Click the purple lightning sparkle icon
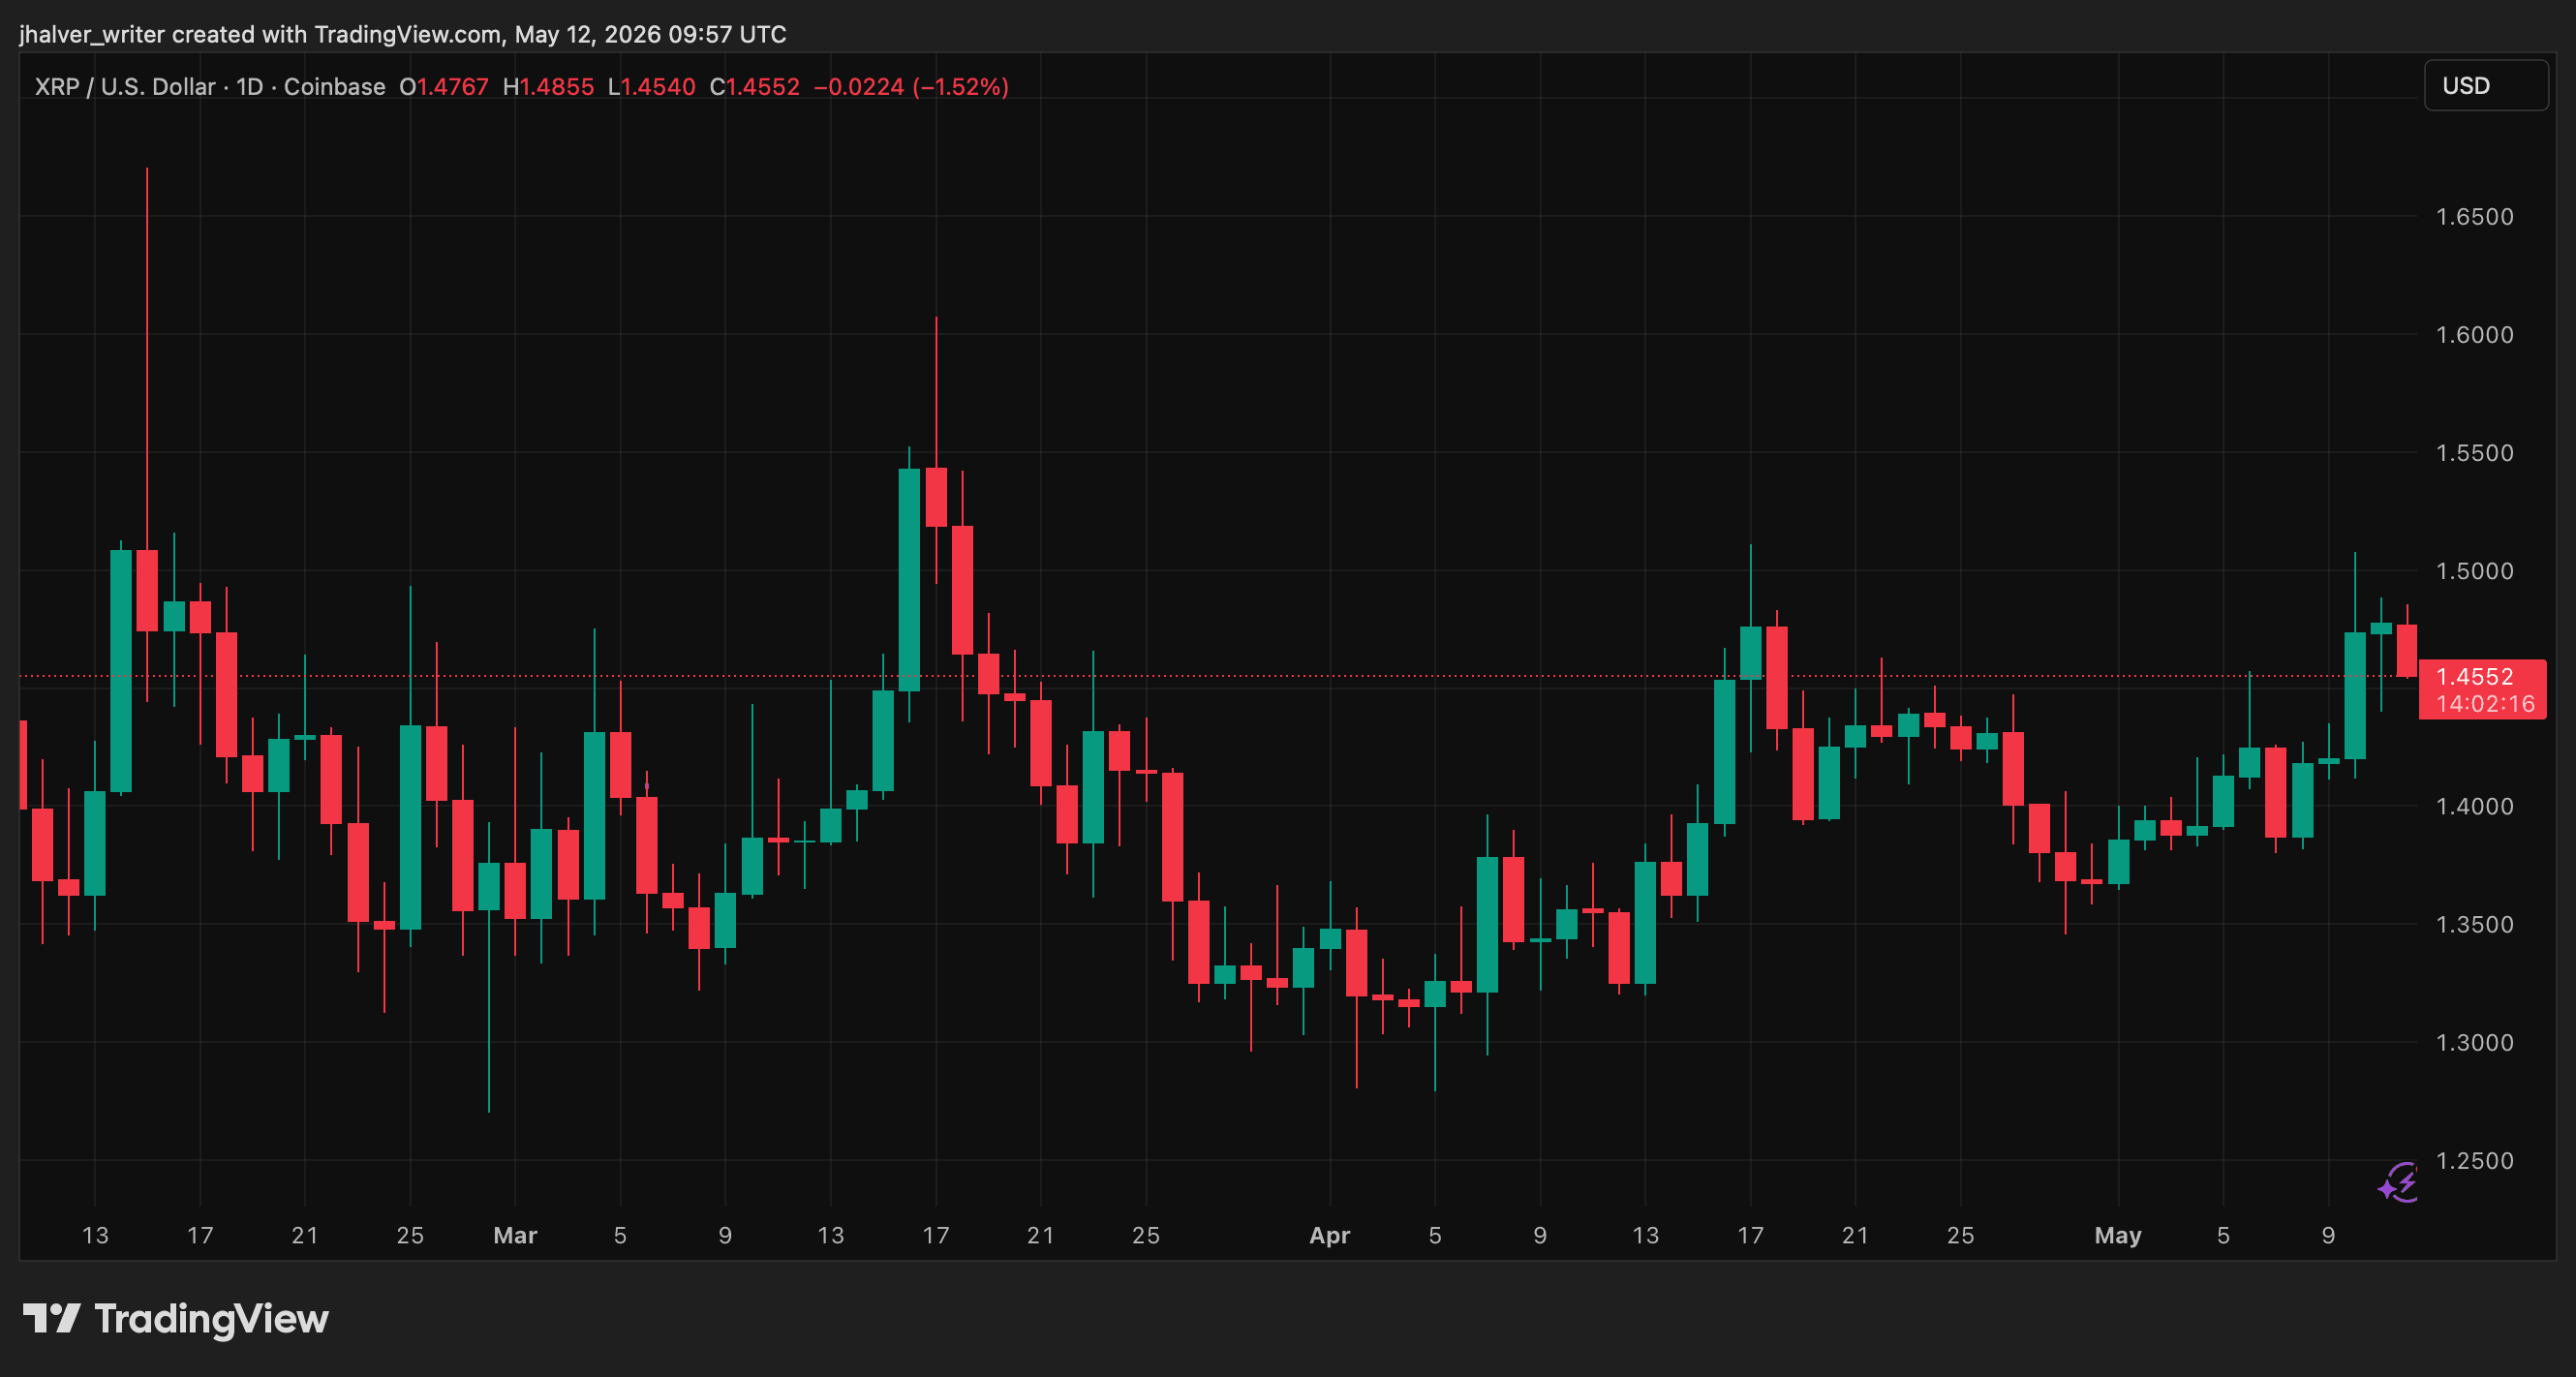This screenshot has height=1377, width=2576. (x=2398, y=1183)
